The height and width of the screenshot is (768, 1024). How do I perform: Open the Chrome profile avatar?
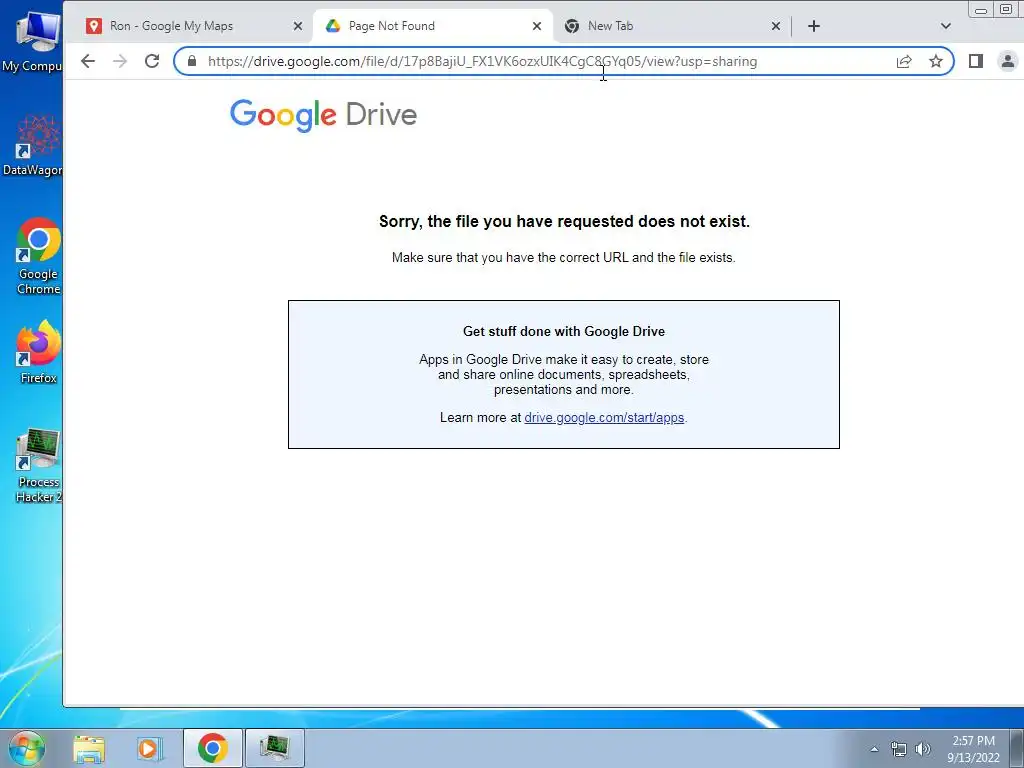[1008, 61]
